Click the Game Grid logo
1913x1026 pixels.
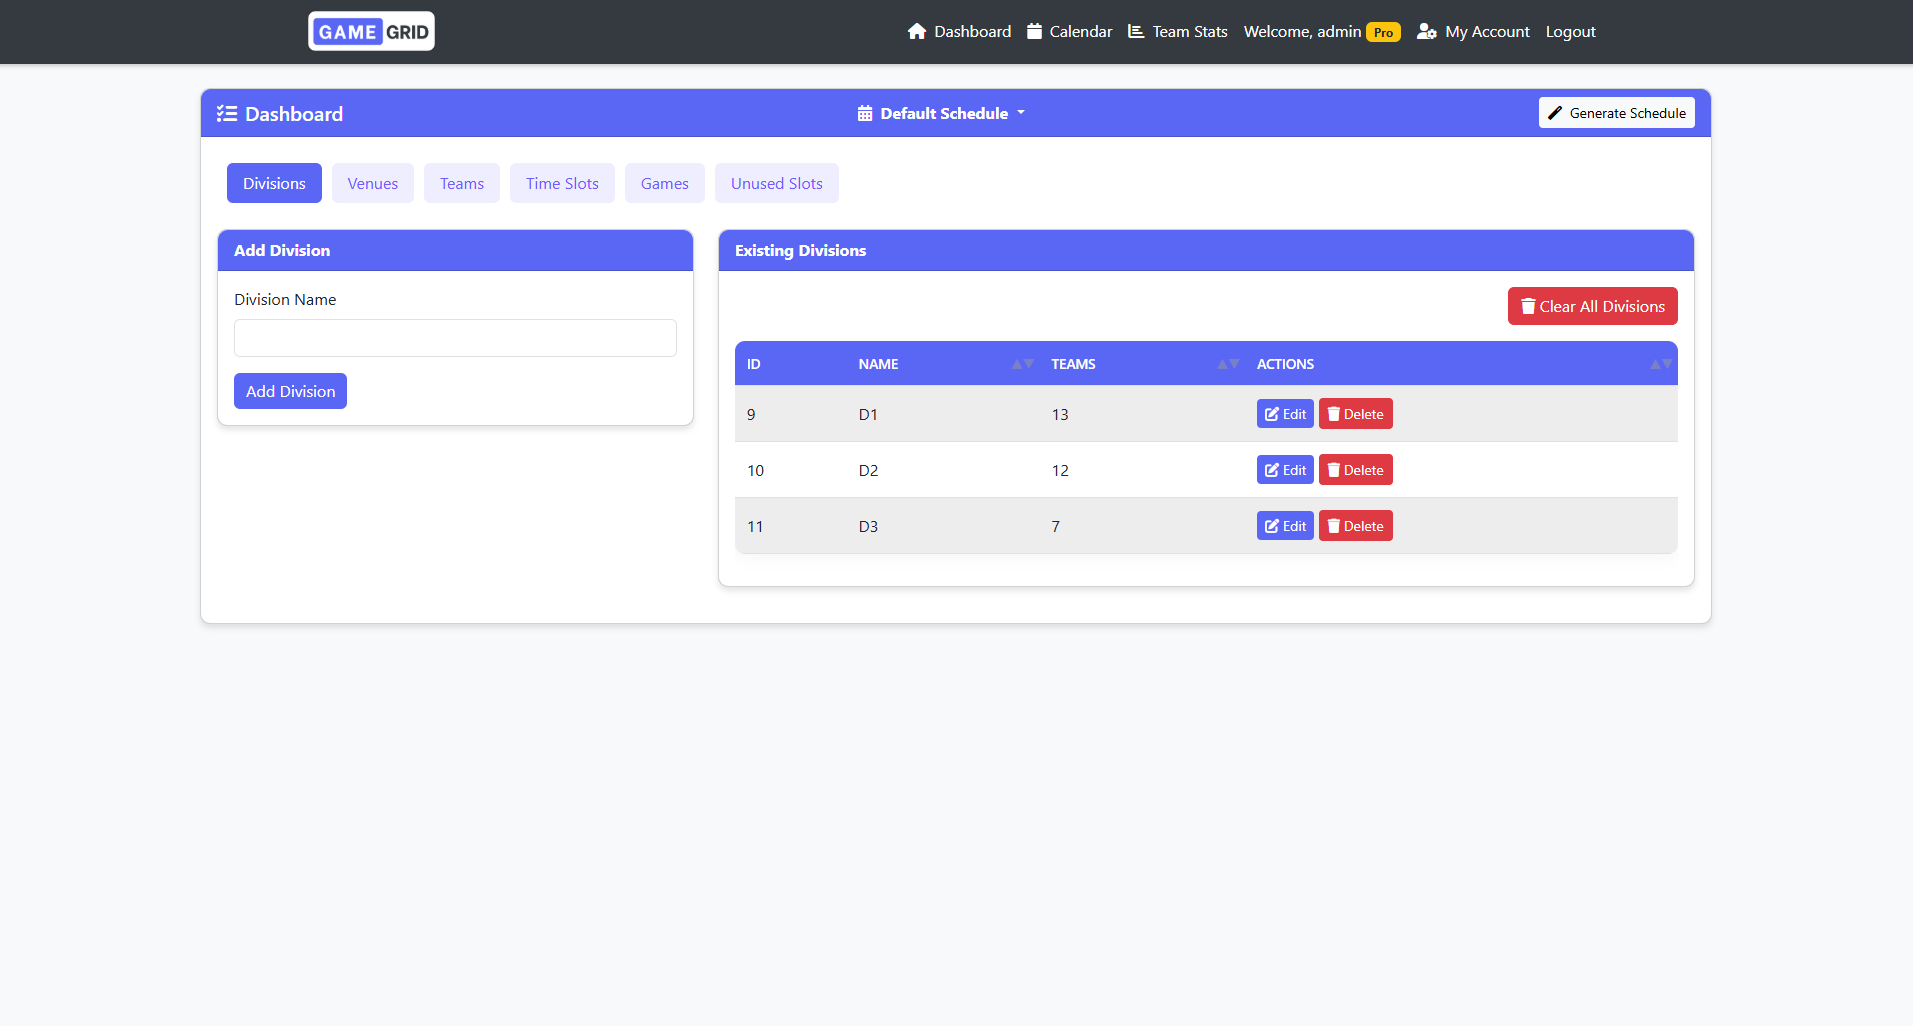pyautogui.click(x=370, y=31)
